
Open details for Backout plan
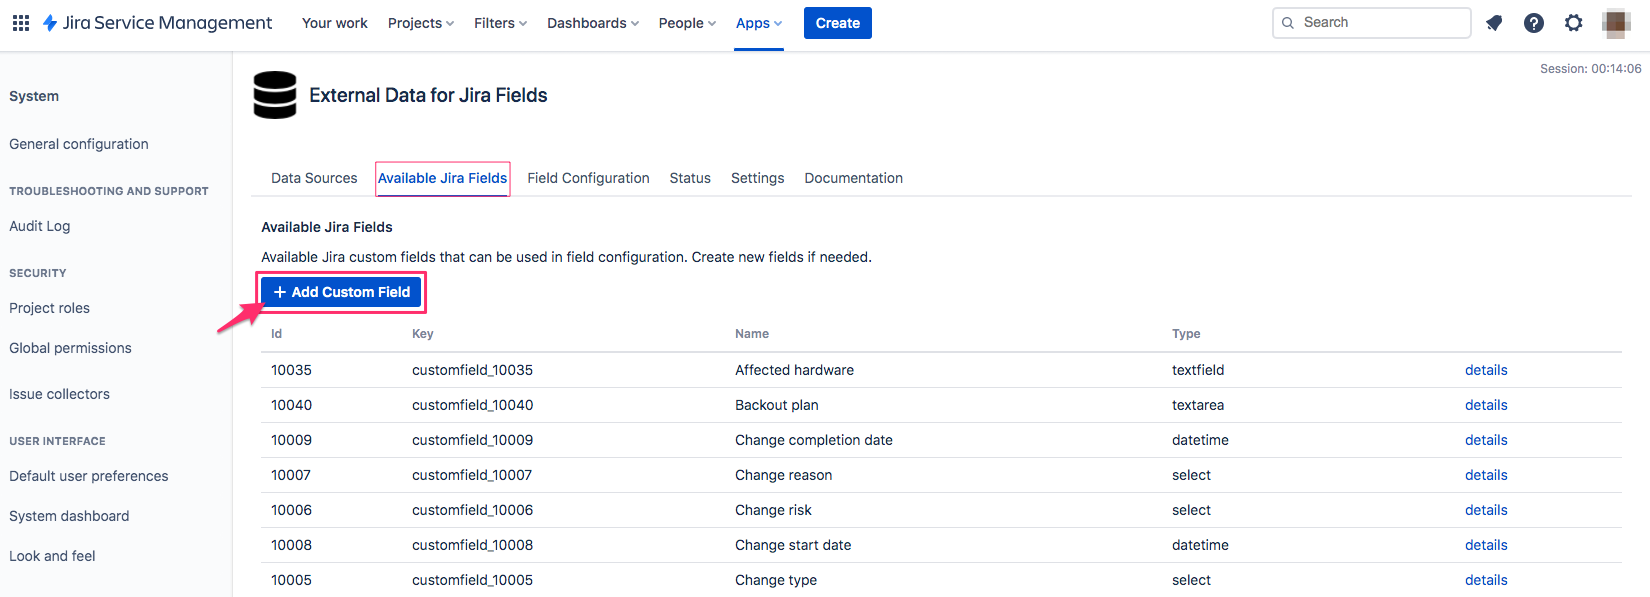point(1486,405)
